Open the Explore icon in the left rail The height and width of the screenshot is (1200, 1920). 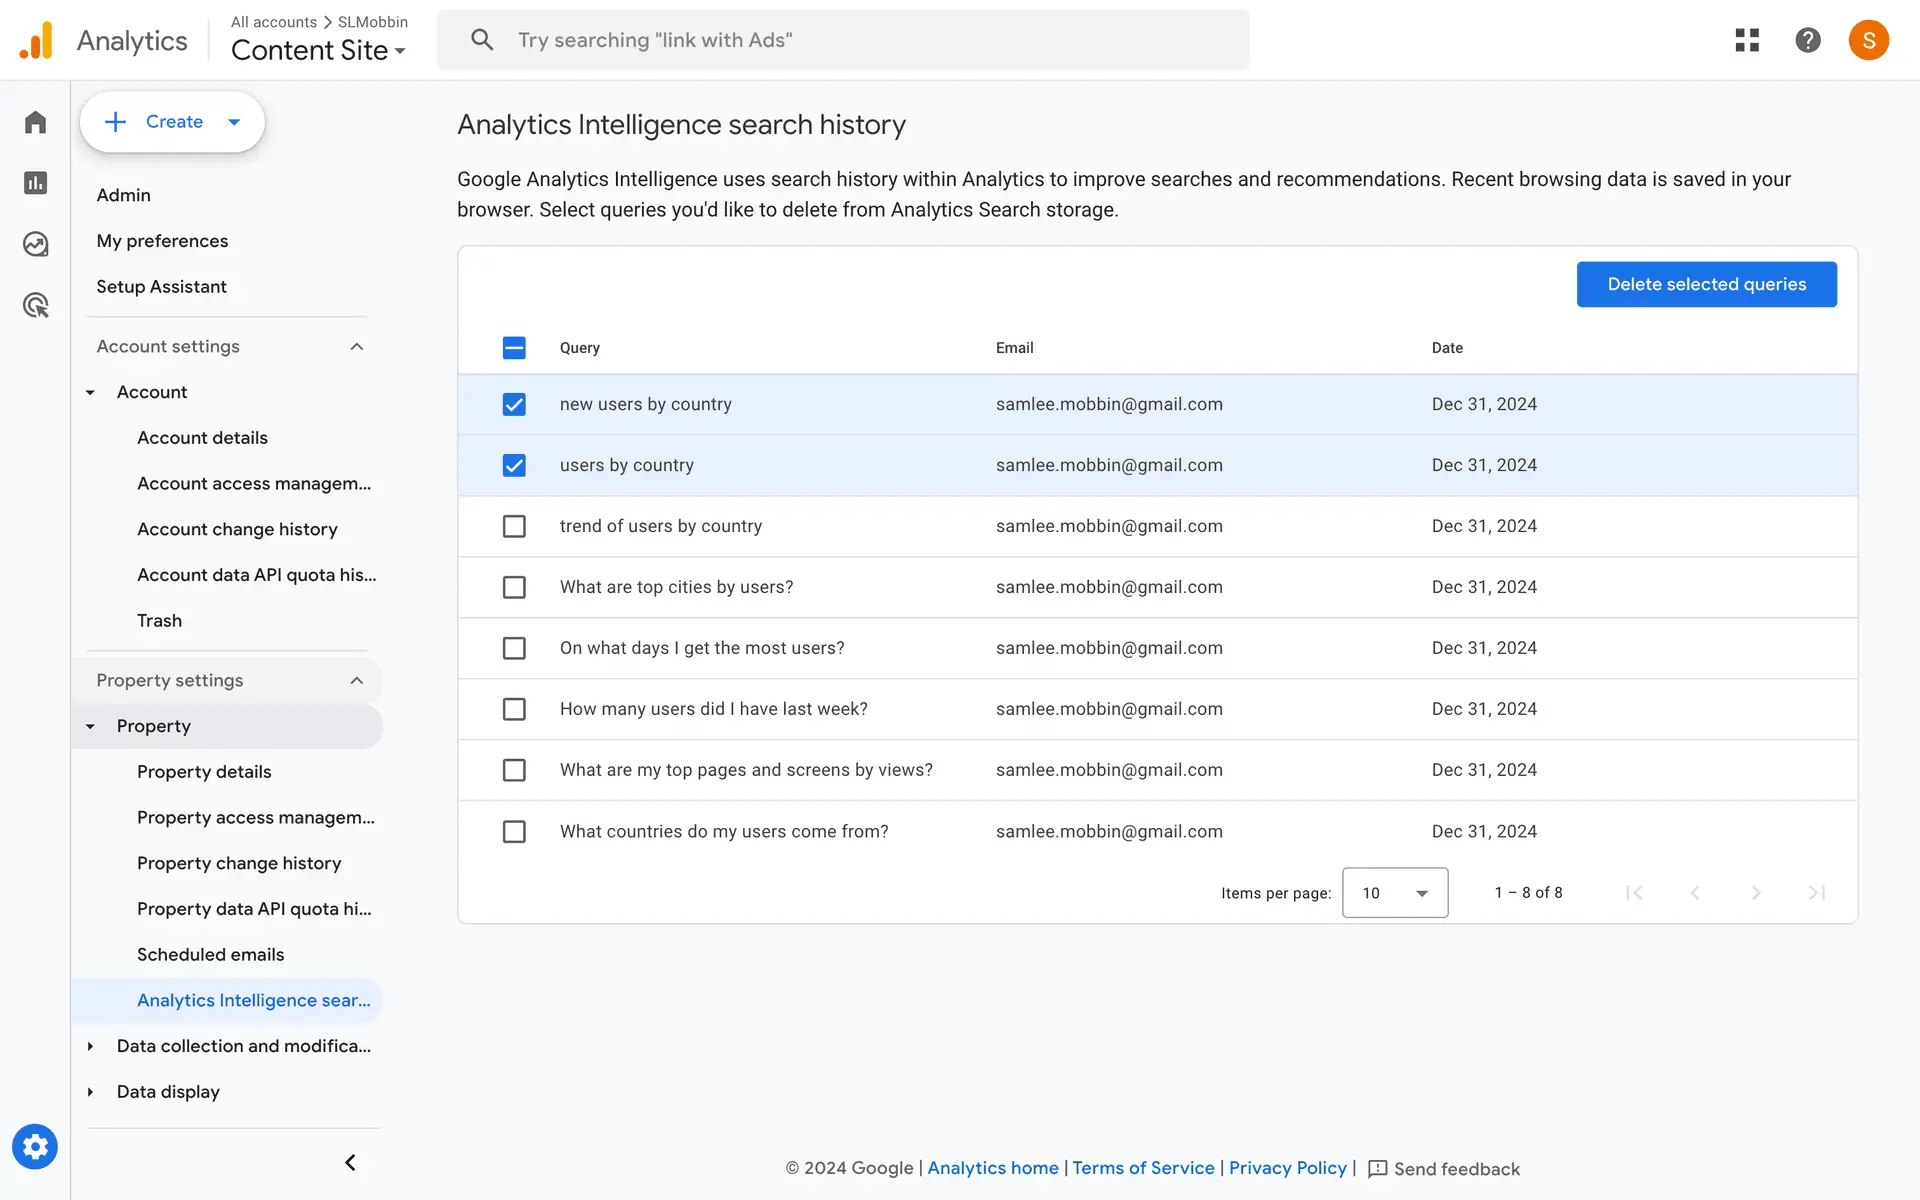(36, 244)
